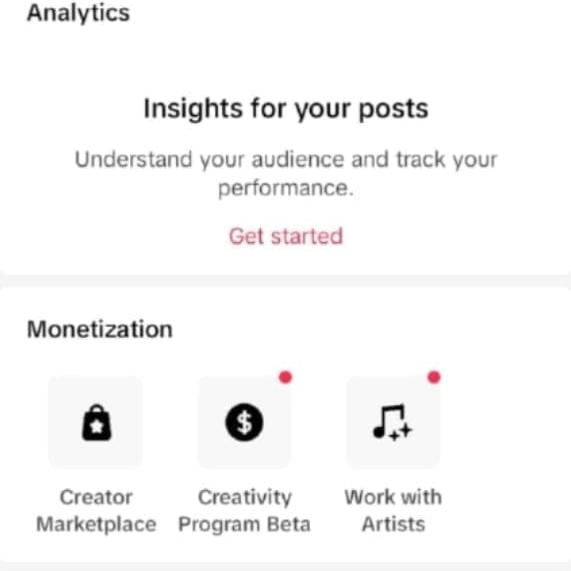Tap the gray tile behind the marketplace bag
The height and width of the screenshot is (571, 571).
[95, 422]
